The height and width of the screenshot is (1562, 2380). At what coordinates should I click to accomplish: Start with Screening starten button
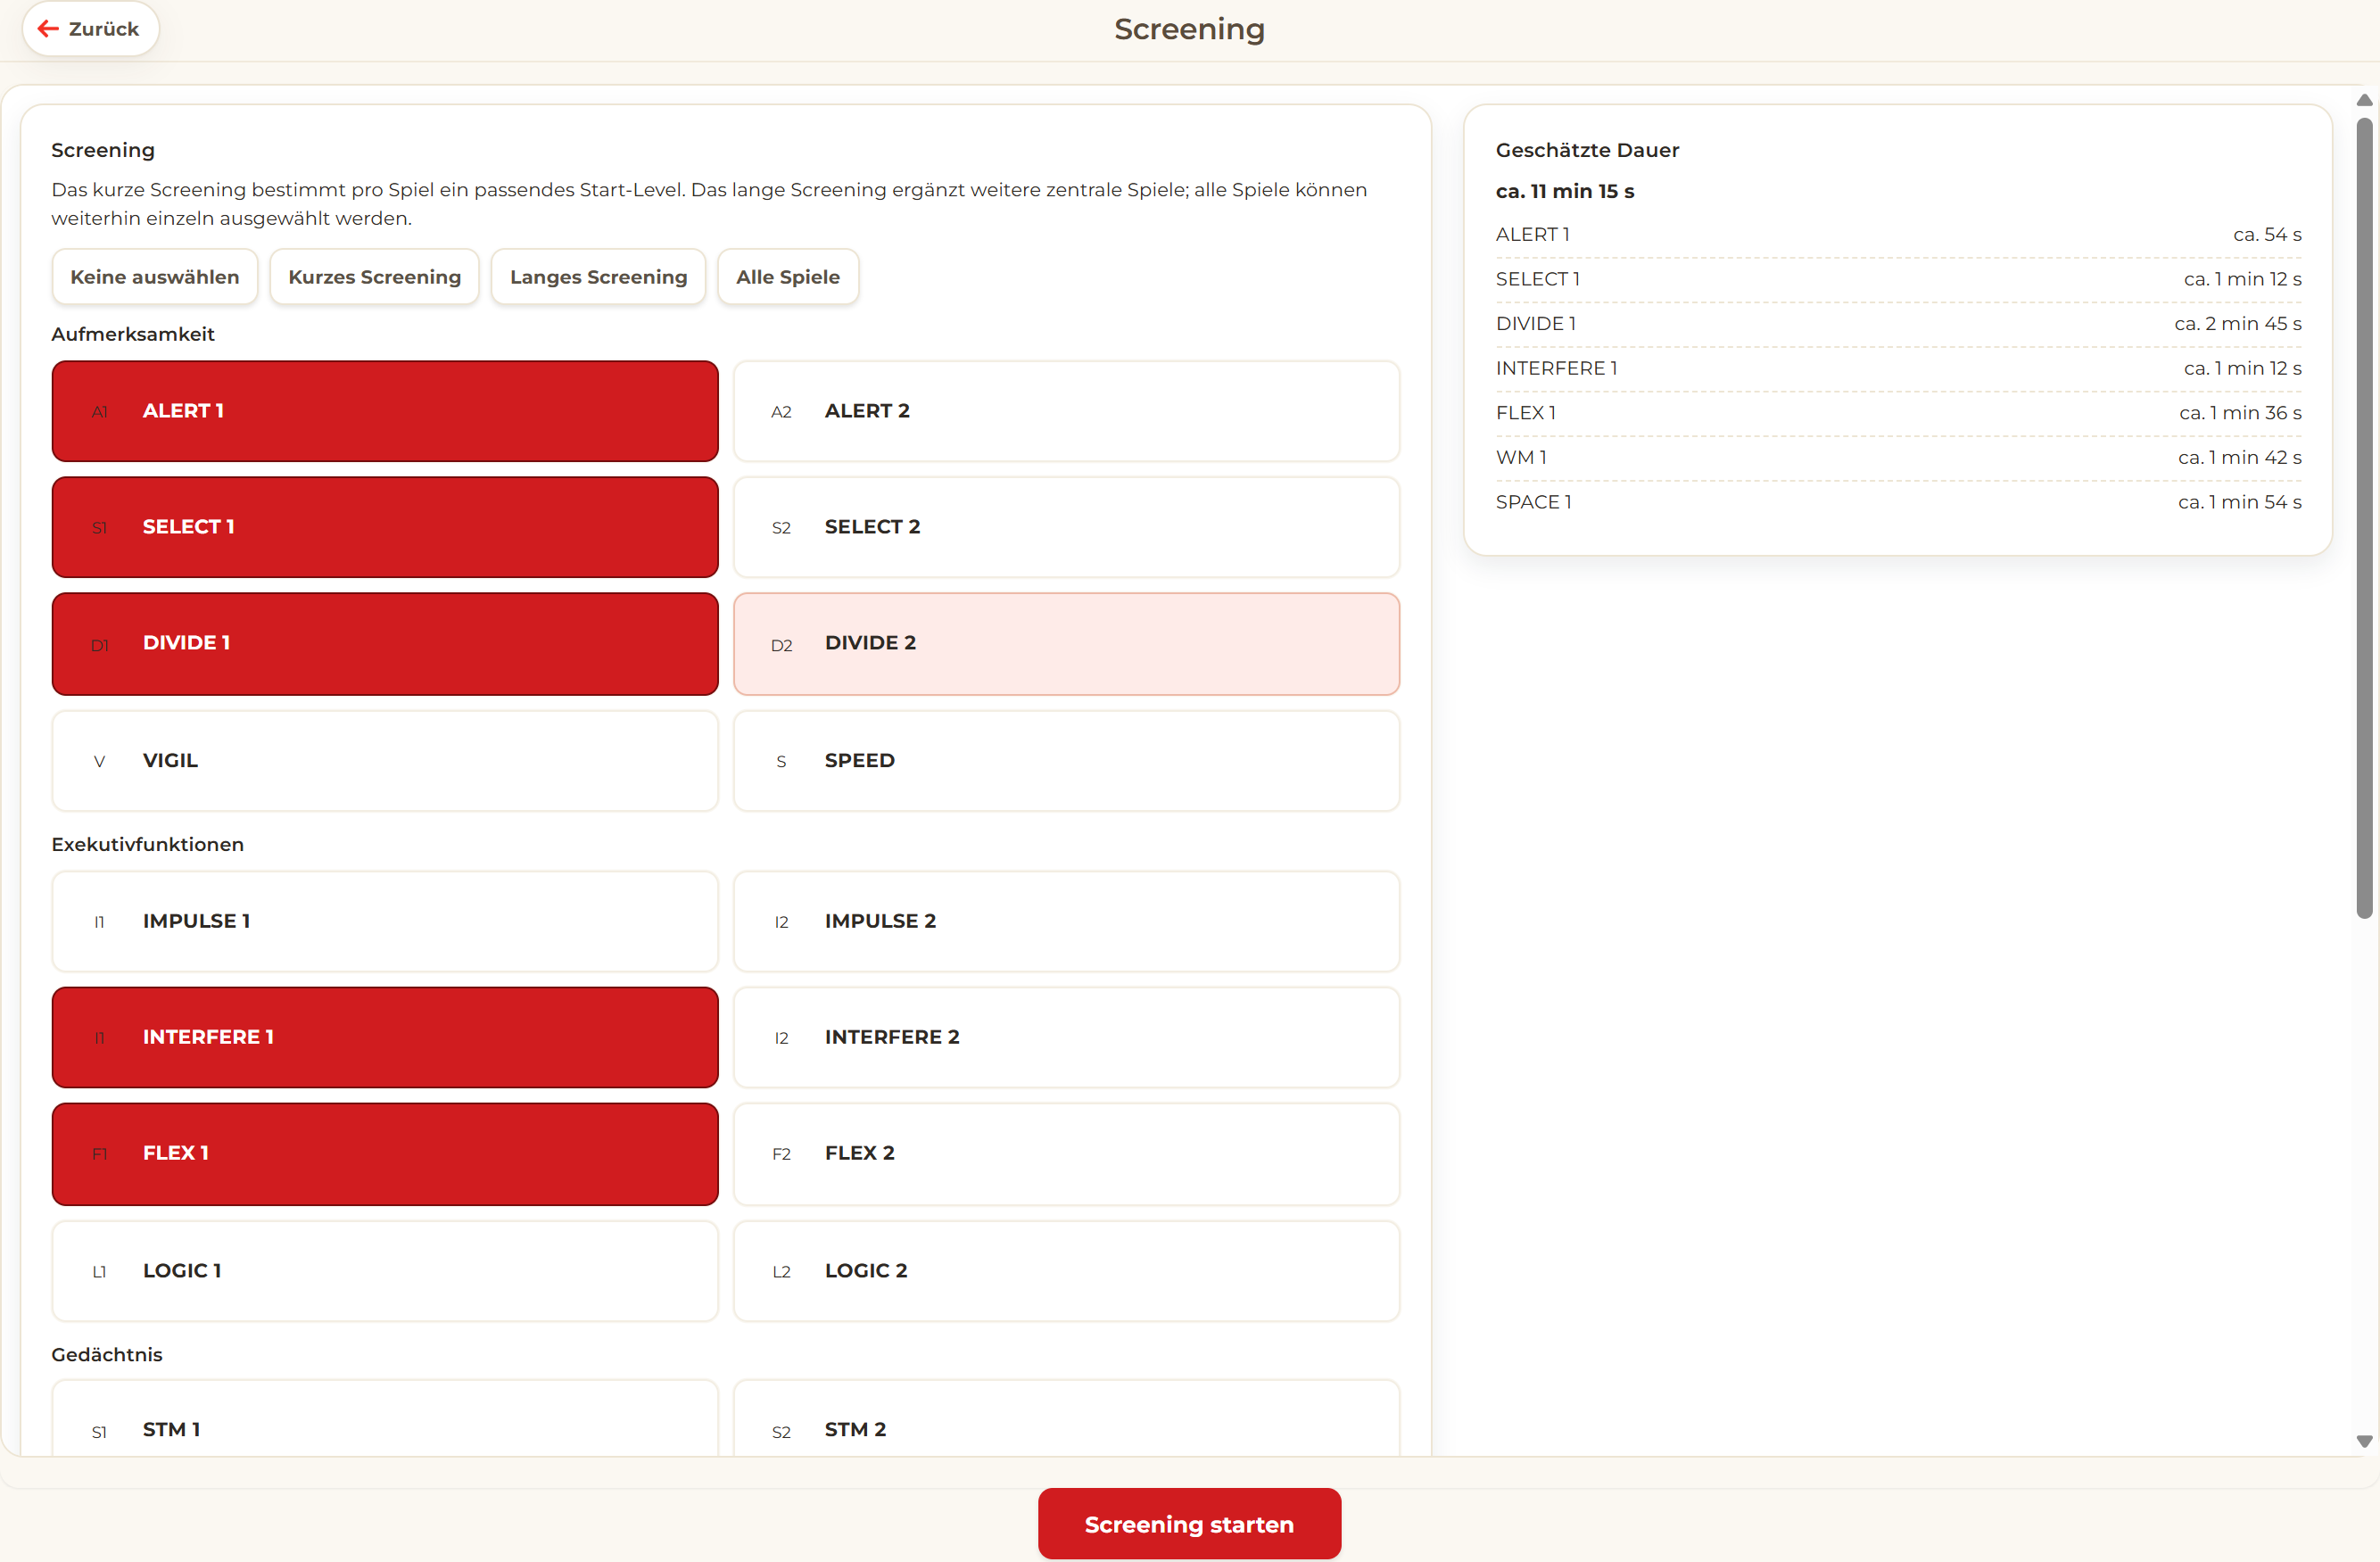(1189, 1524)
